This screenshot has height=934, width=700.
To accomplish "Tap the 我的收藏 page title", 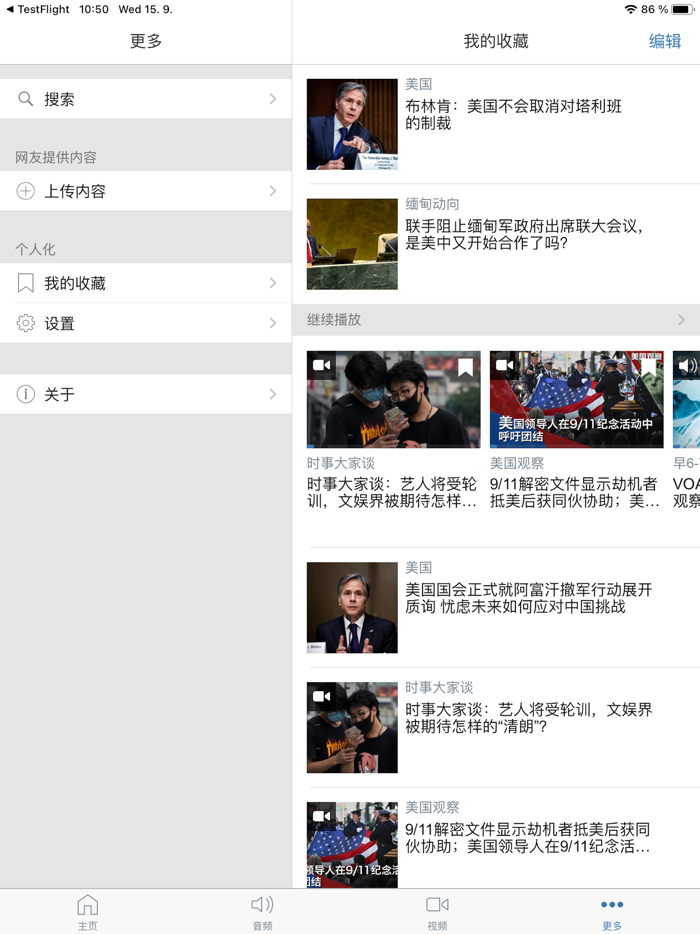I will tap(496, 41).
